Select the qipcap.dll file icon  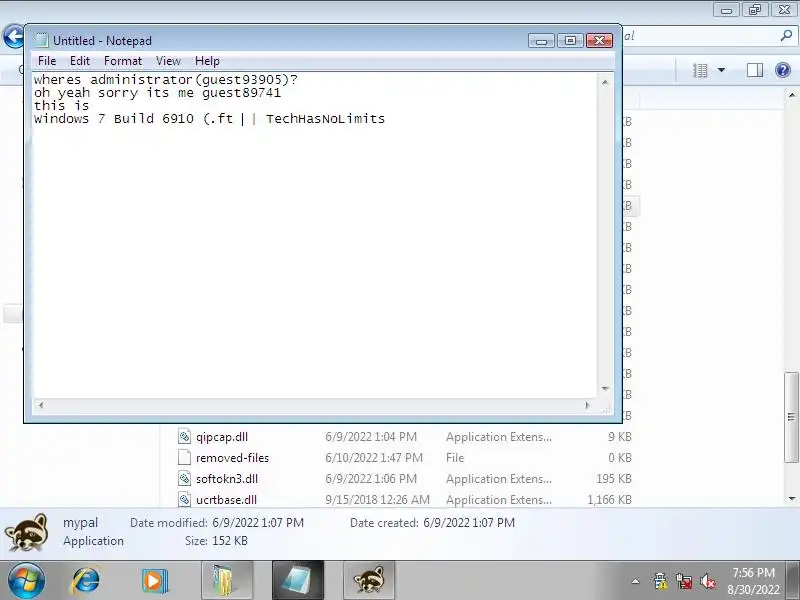click(x=184, y=436)
